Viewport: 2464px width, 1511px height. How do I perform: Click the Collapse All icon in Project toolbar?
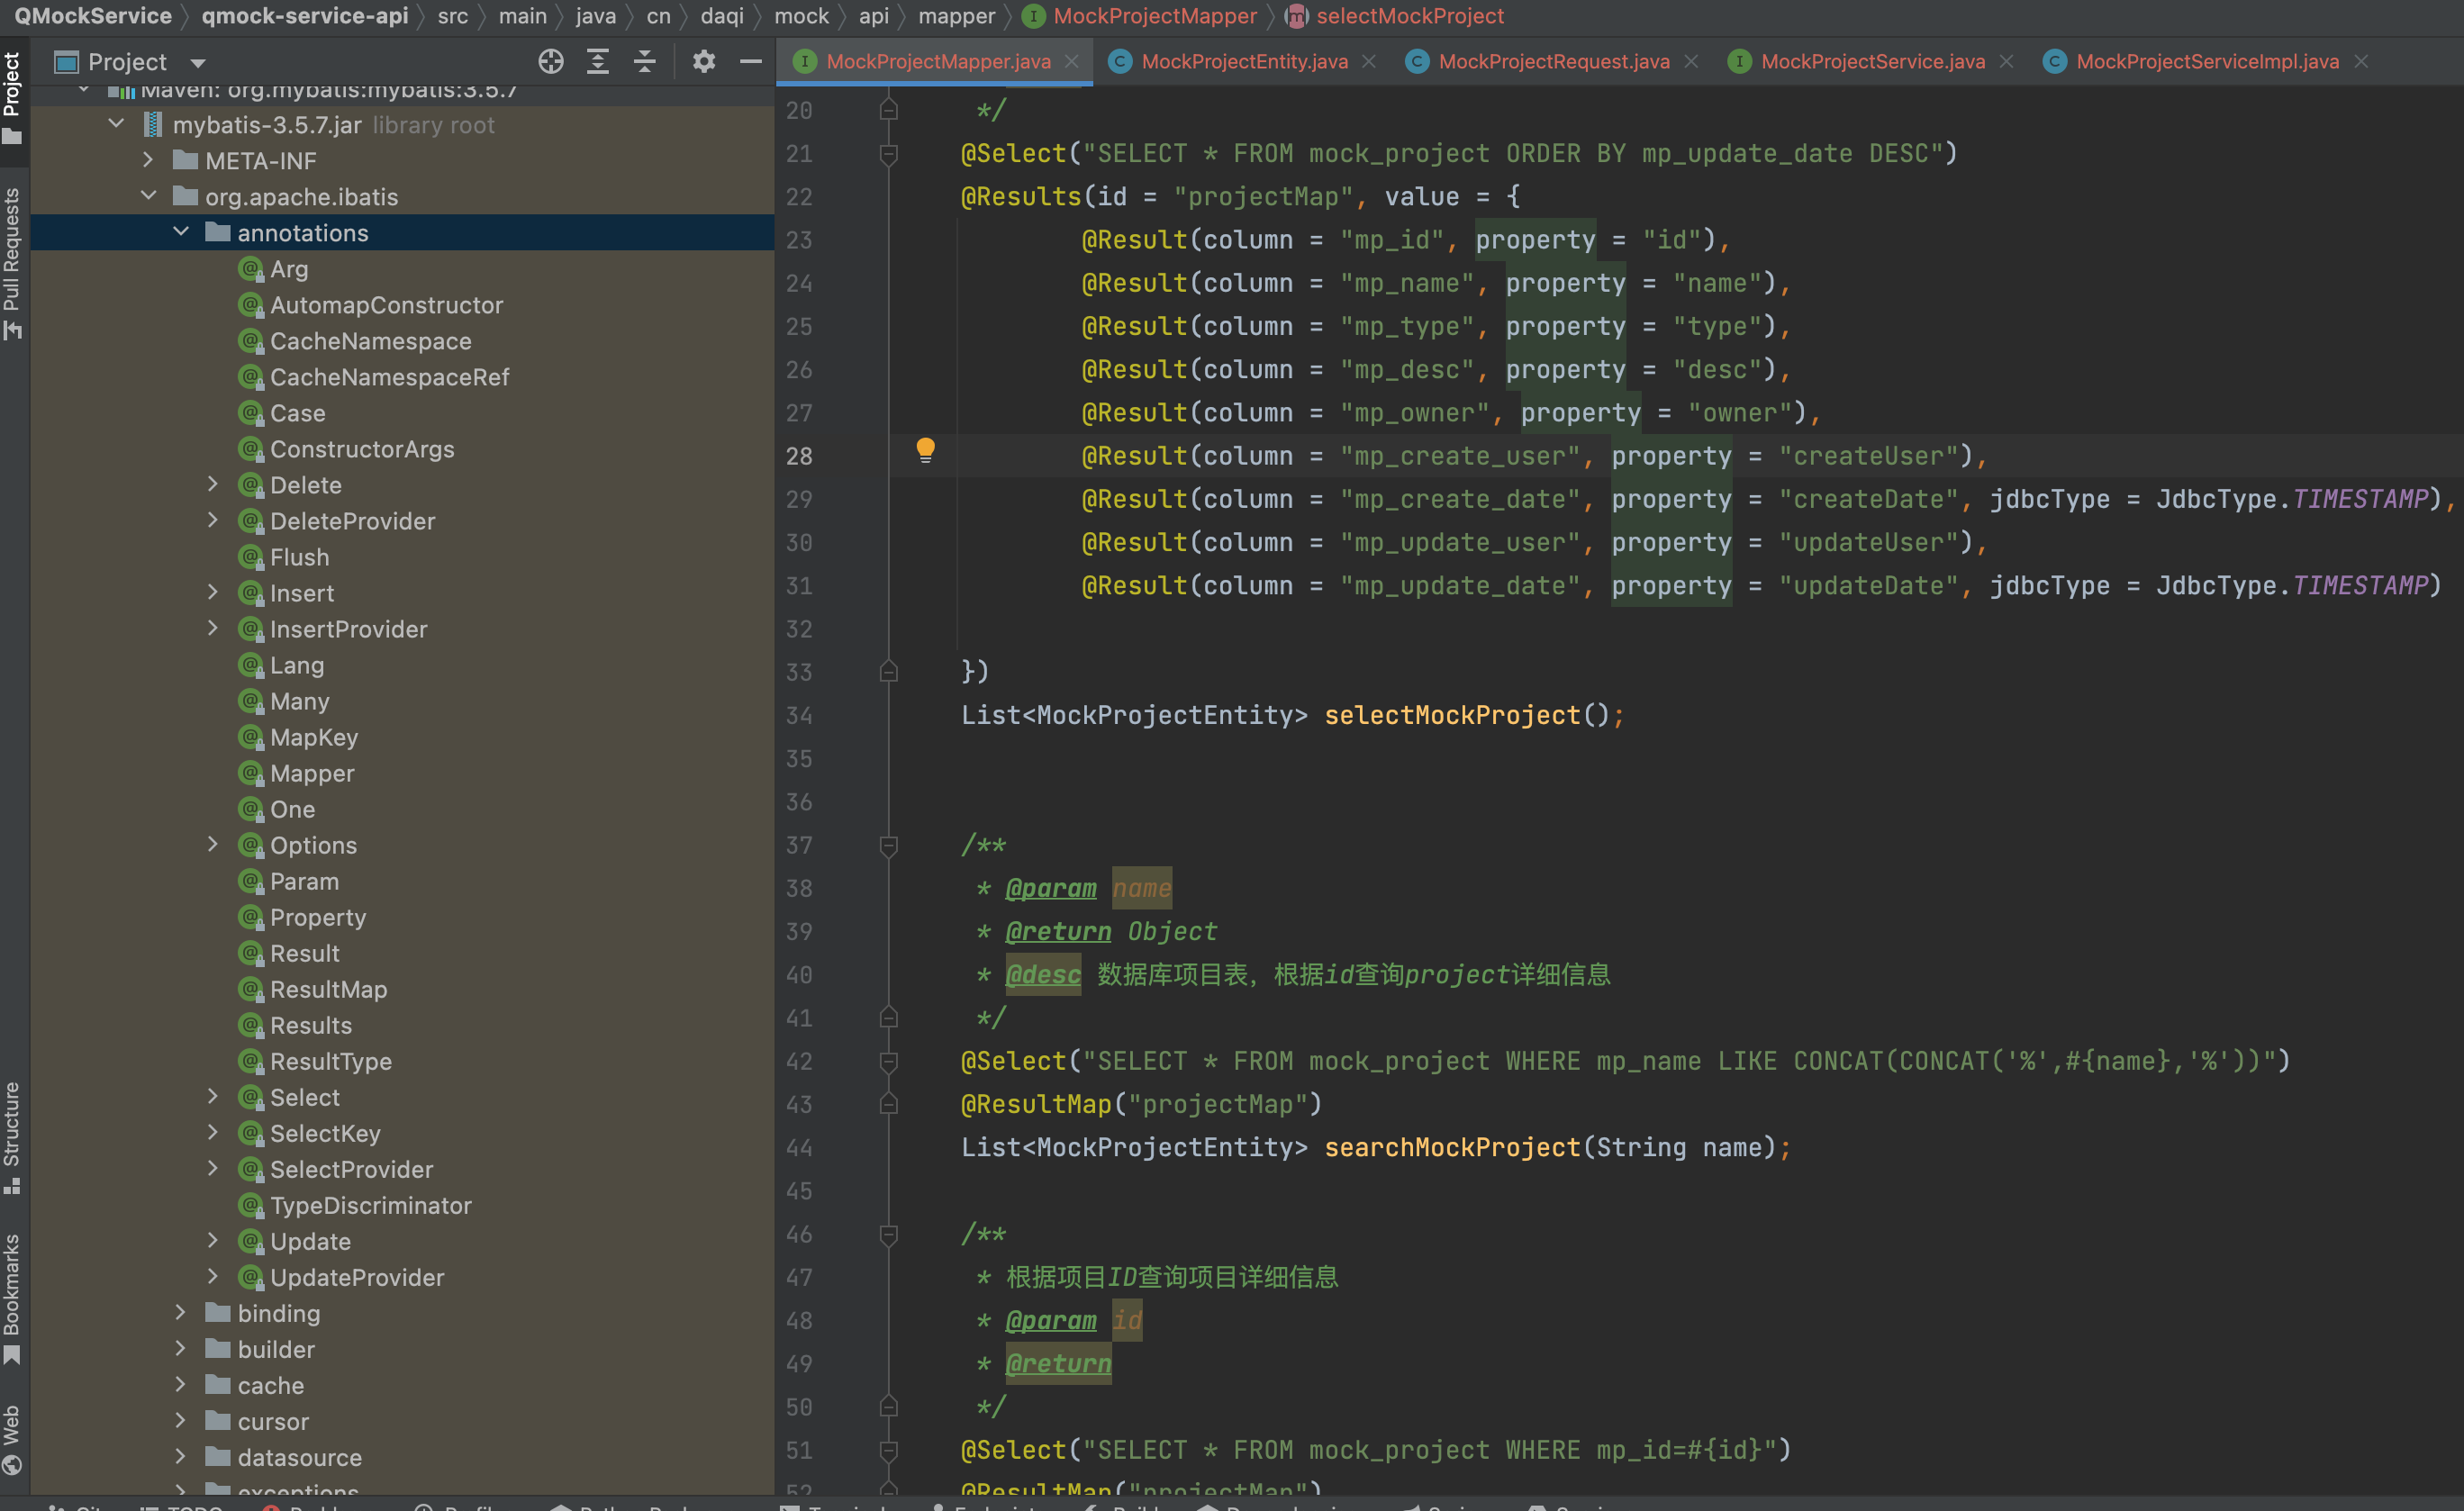[645, 62]
